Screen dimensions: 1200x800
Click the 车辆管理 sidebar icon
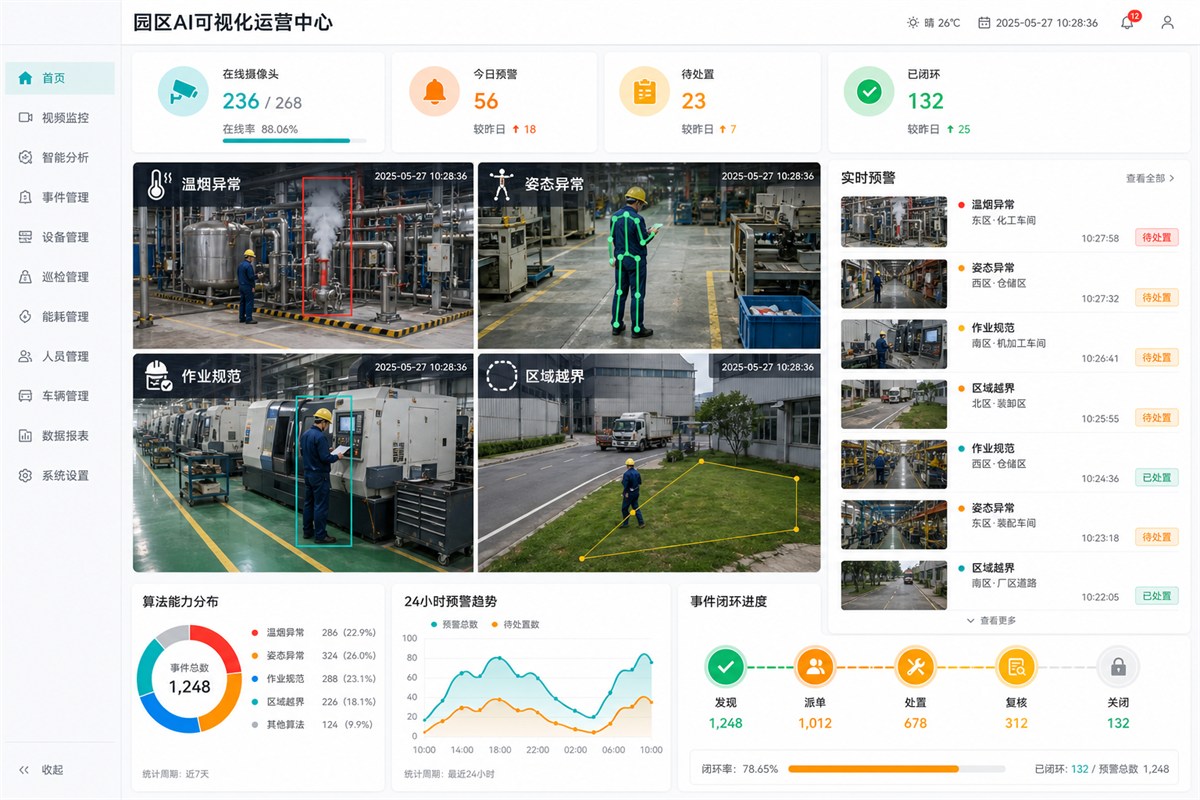(x=25, y=396)
